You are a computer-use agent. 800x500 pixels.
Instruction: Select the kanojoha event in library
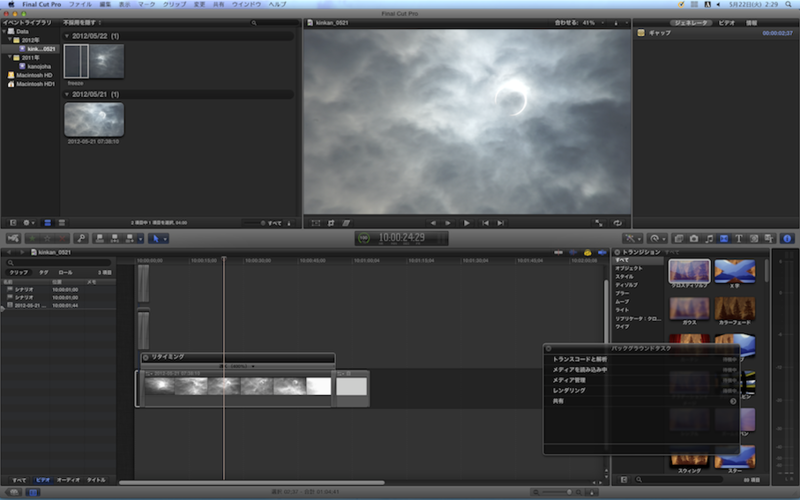39,66
